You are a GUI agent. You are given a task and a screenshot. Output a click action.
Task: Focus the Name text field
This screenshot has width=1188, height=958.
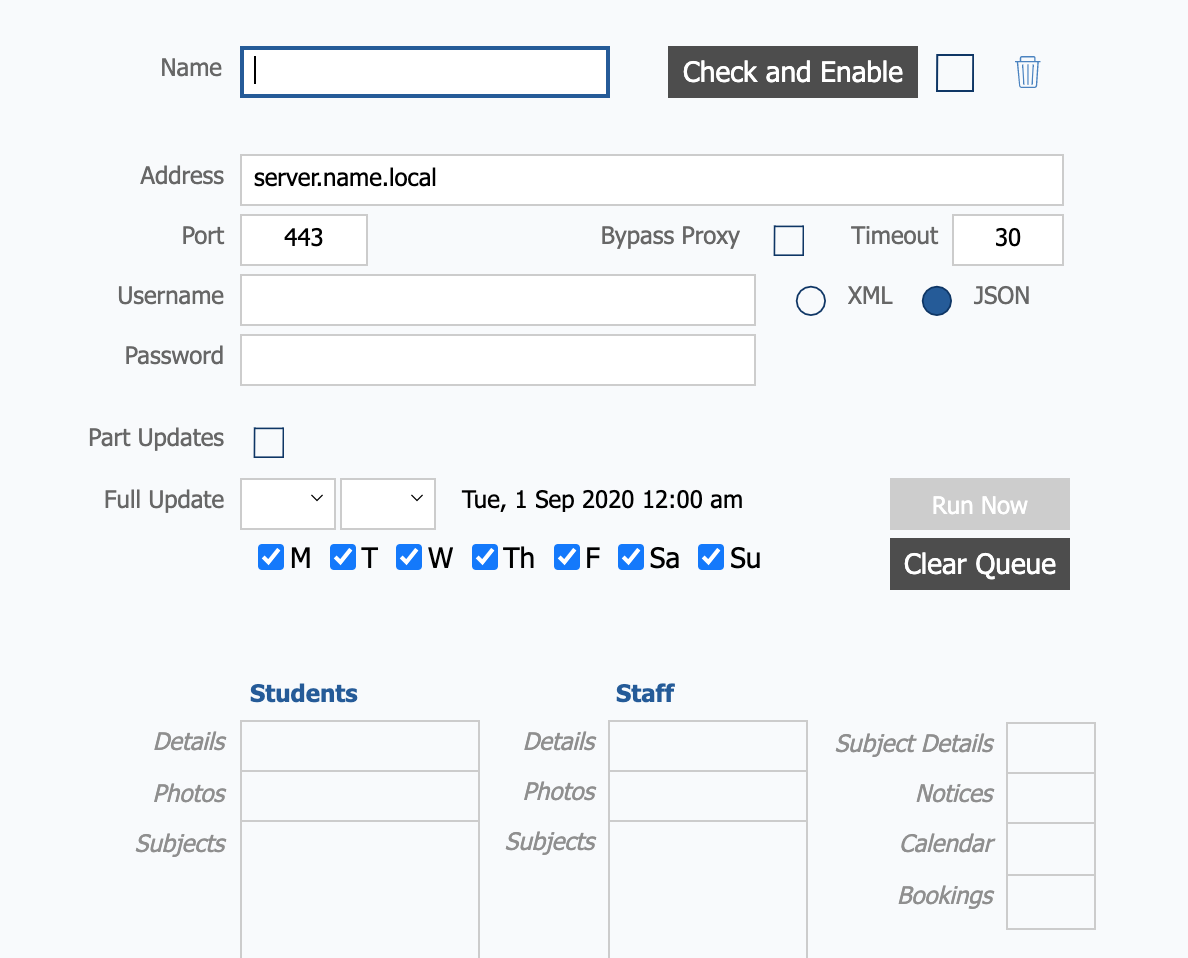[425, 73]
